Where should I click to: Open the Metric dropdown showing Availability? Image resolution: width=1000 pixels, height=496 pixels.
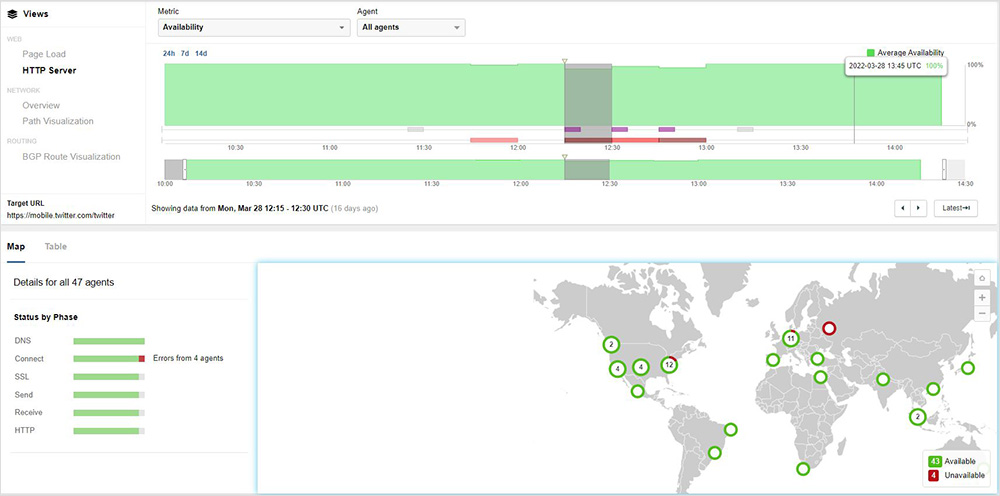(x=253, y=27)
